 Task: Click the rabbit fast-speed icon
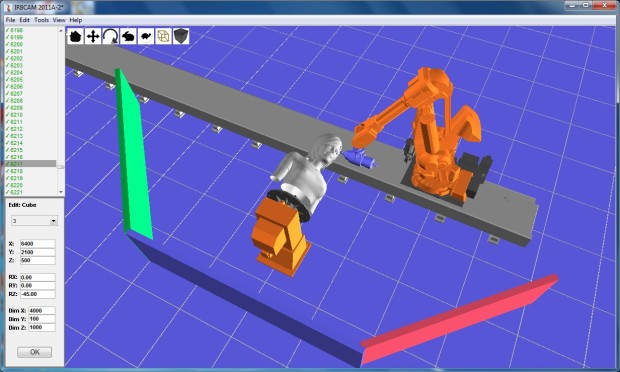(128, 36)
